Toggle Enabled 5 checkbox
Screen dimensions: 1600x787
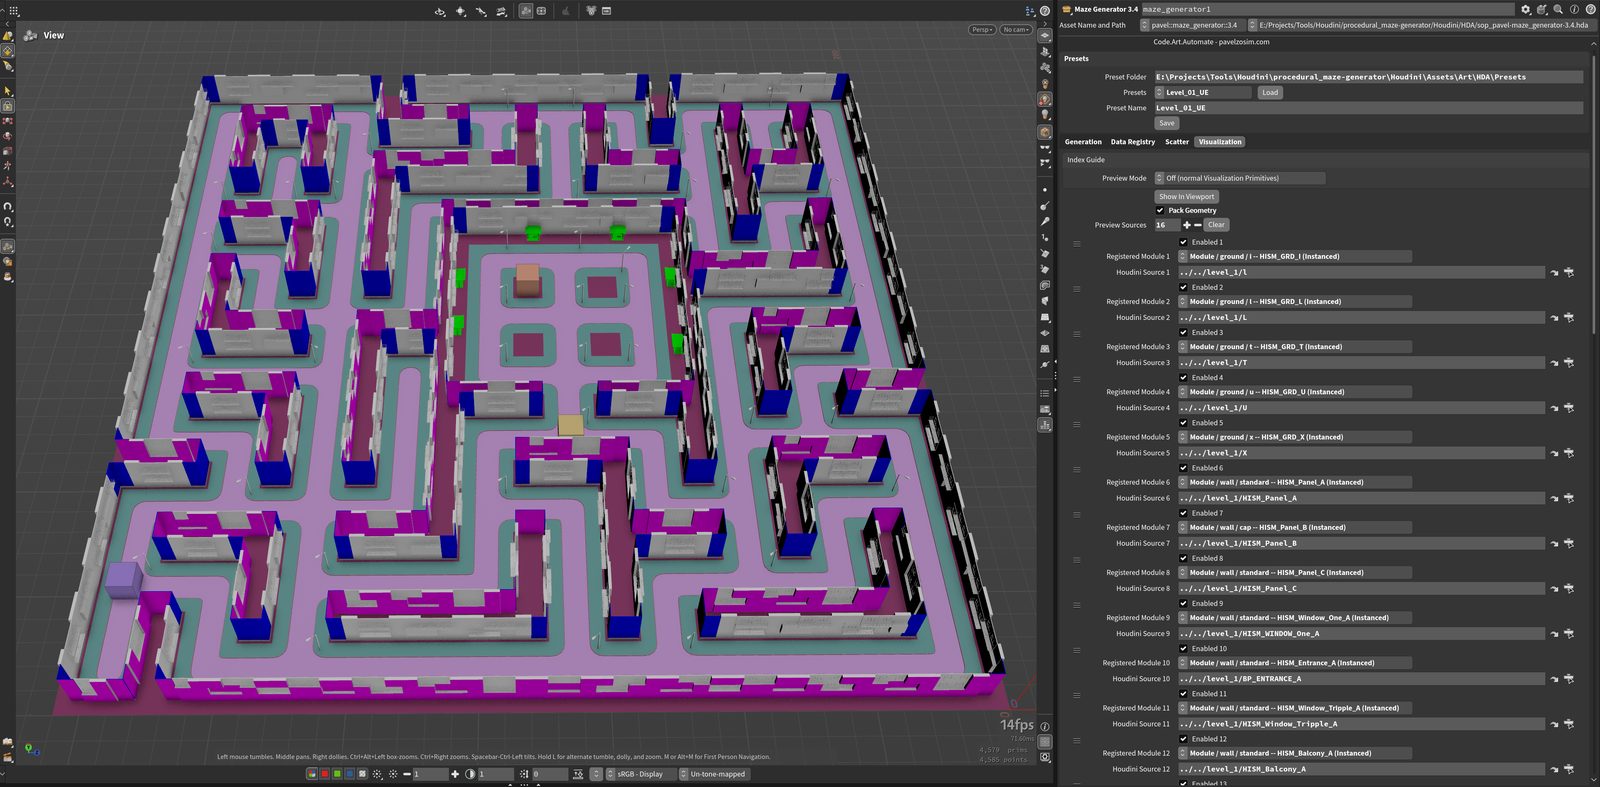pos(1183,423)
